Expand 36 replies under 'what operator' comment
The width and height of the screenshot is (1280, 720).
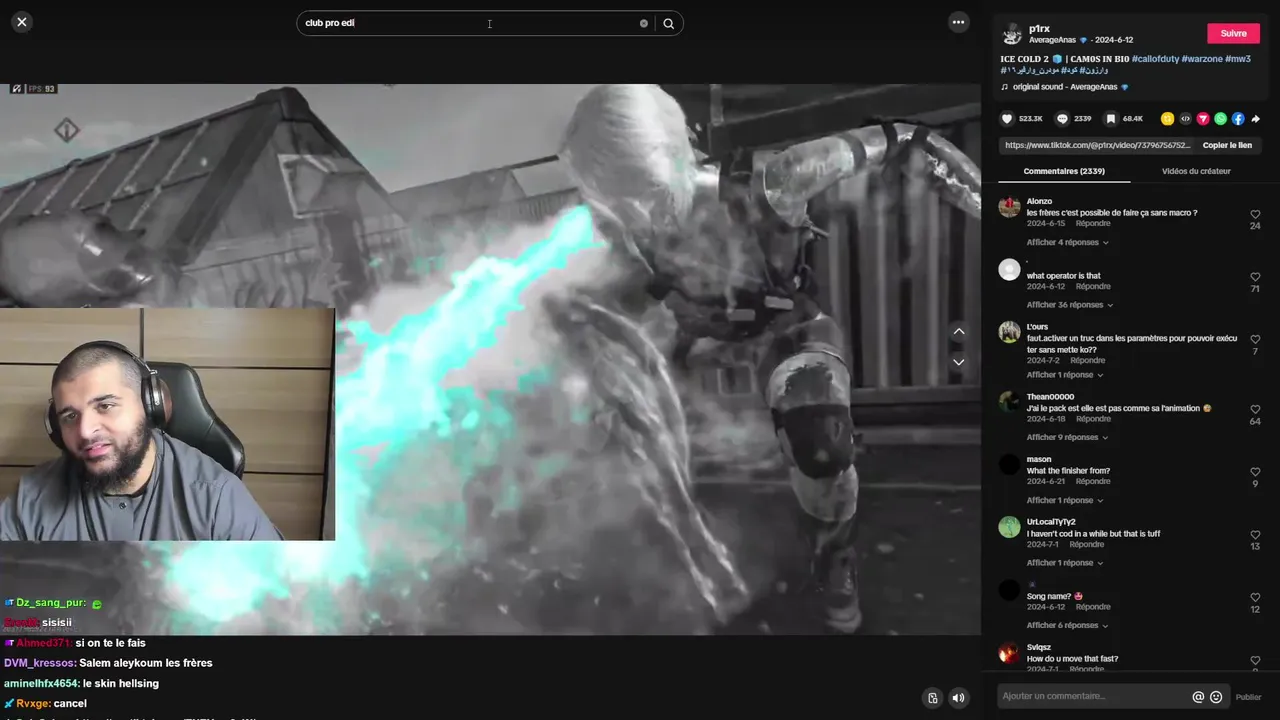coord(1069,305)
